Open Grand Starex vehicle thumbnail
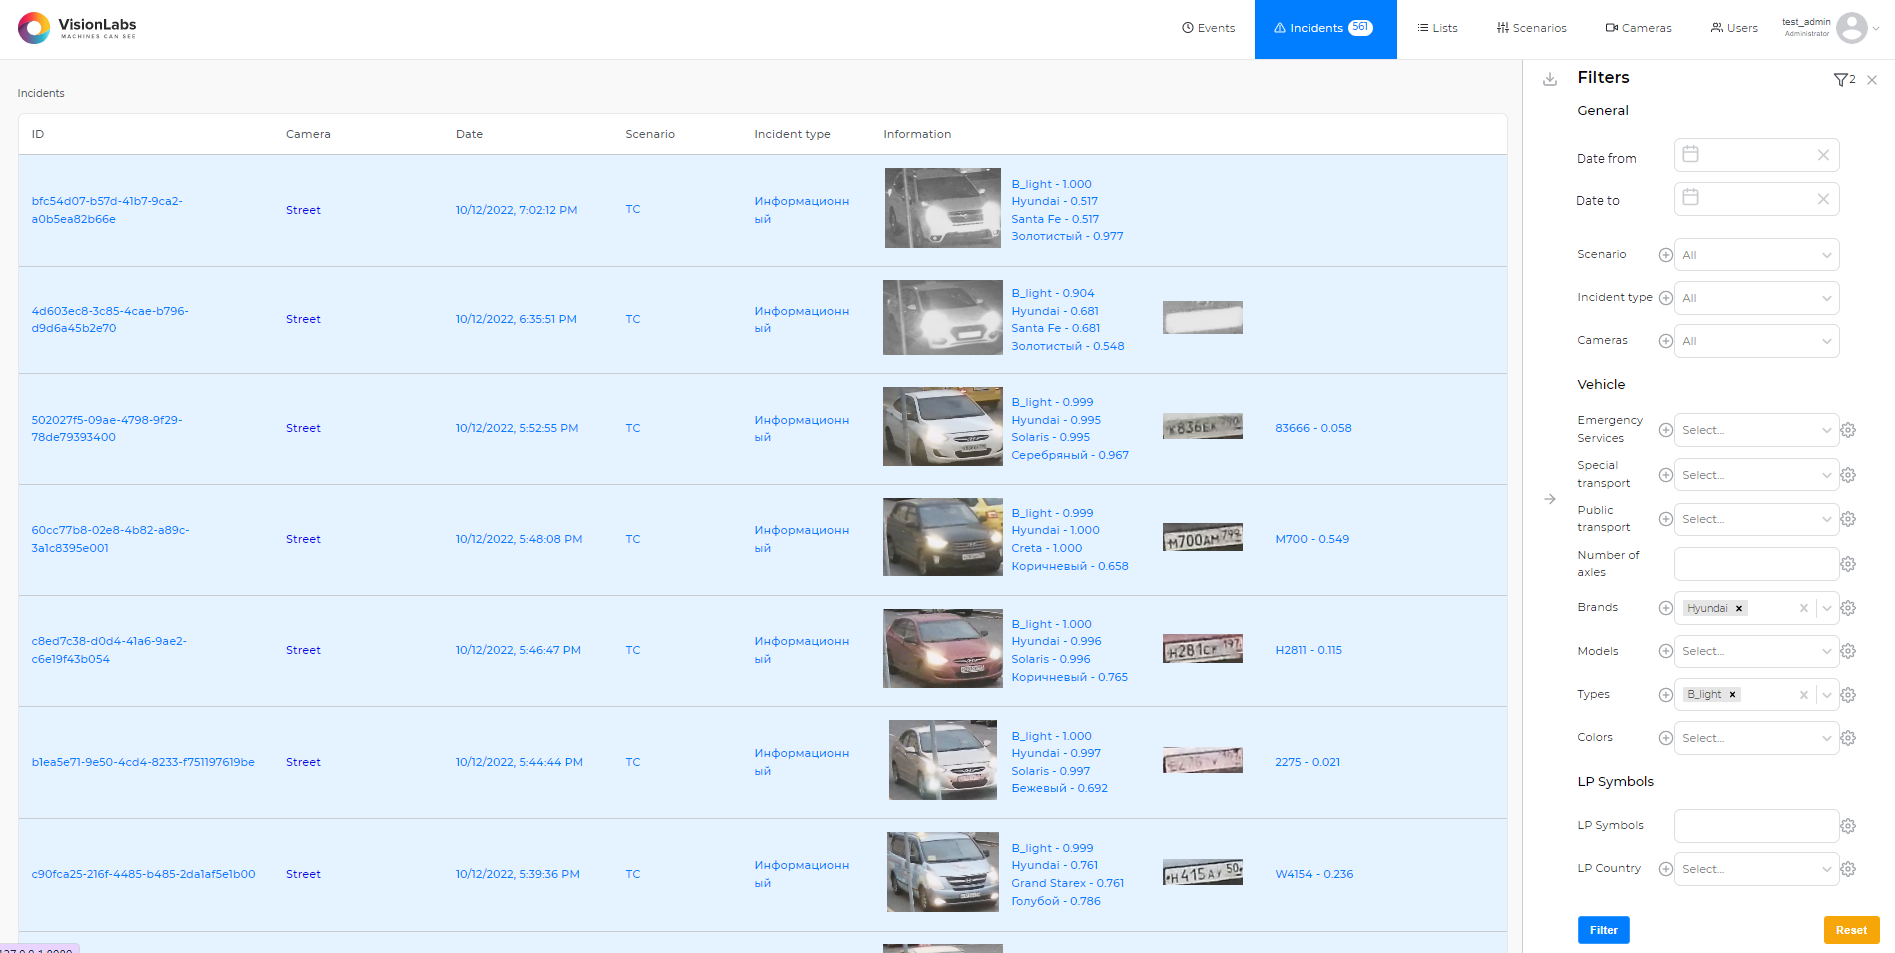 coord(942,872)
